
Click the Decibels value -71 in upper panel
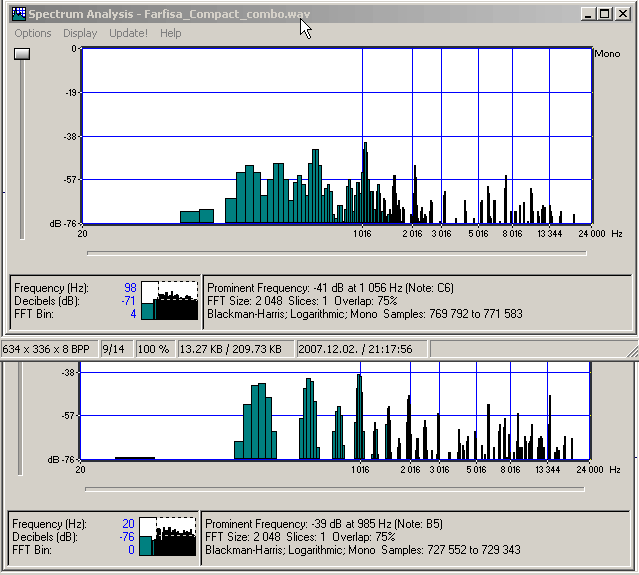pos(128,301)
